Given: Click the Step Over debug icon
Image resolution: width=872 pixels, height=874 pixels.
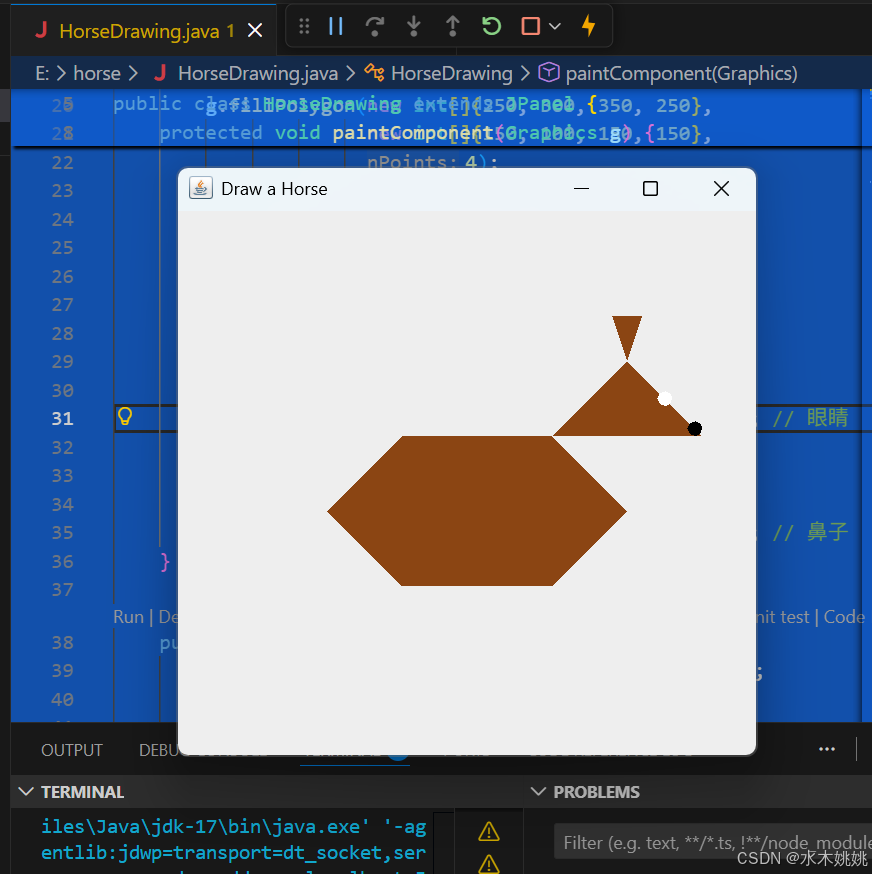Looking at the screenshot, I should click(x=375, y=26).
